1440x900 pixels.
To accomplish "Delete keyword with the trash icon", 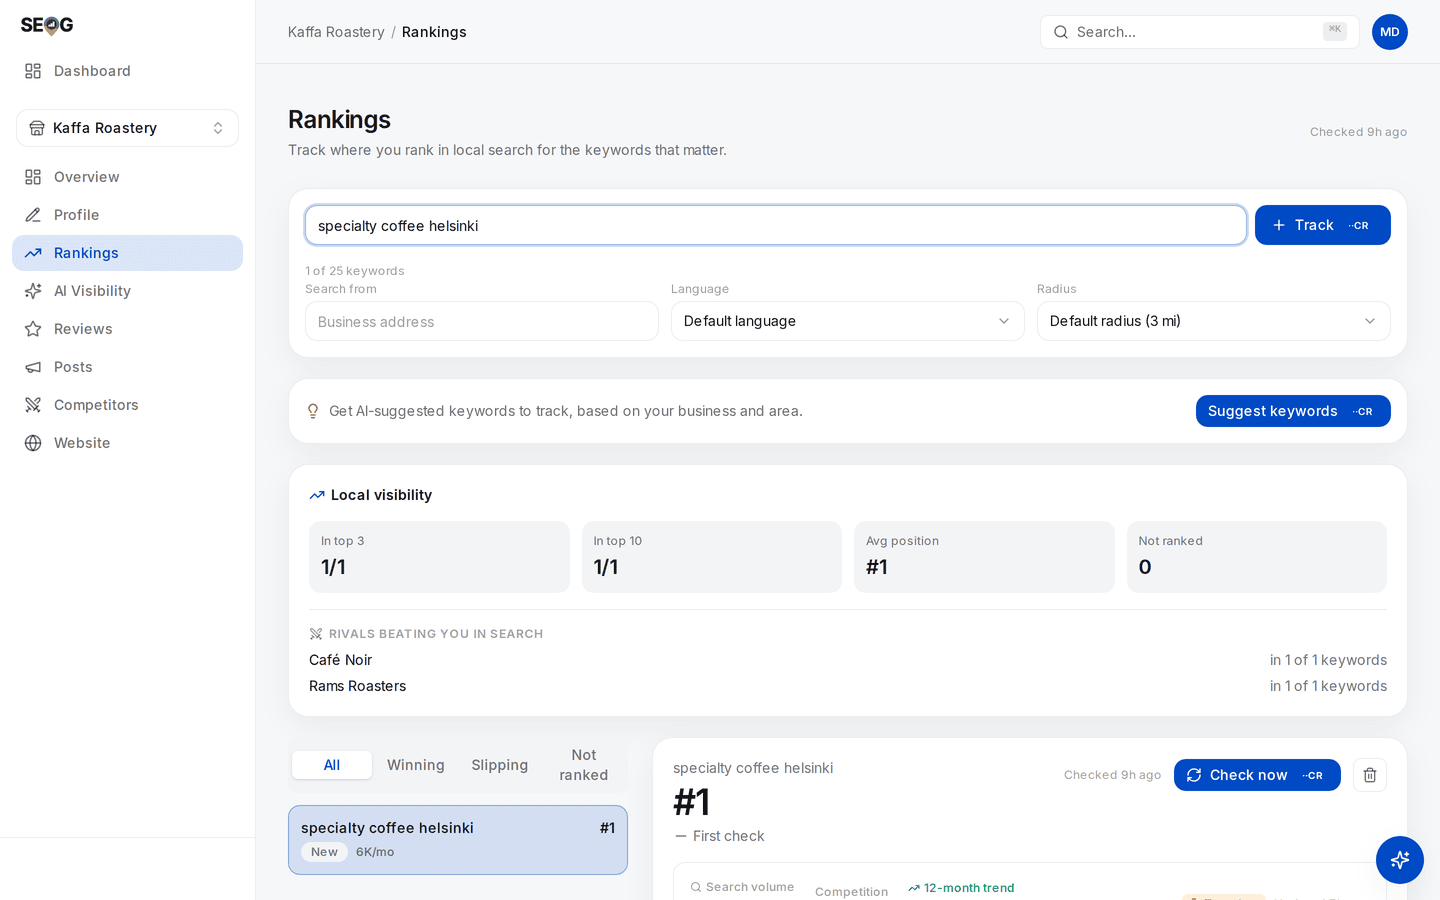I will pyautogui.click(x=1370, y=775).
